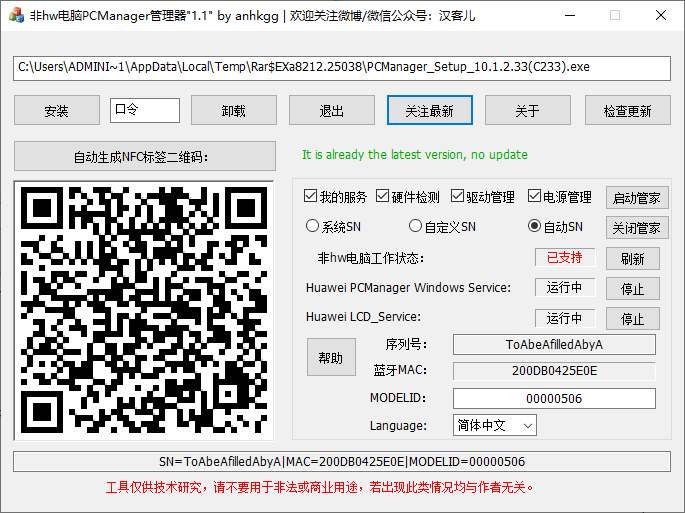Click 自动生成NFC标签二维码 button

(x=145, y=156)
